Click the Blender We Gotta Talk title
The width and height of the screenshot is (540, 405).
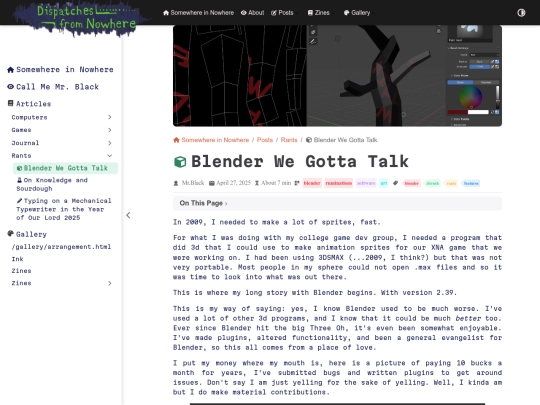click(x=300, y=162)
